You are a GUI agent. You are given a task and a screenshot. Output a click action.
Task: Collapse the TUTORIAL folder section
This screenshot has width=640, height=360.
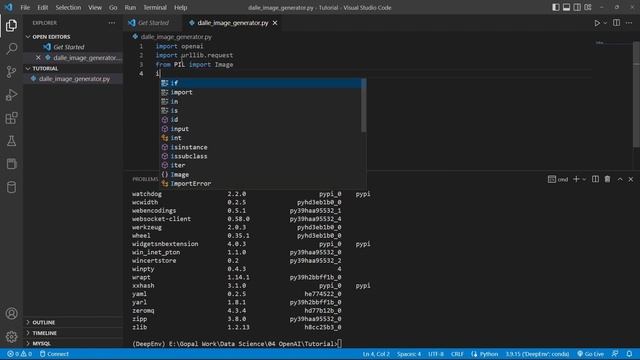coord(73,69)
